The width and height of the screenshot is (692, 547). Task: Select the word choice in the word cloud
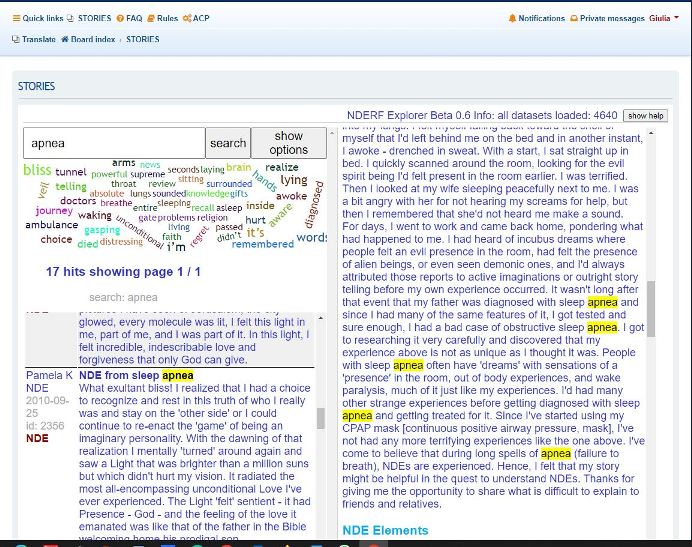[56, 239]
